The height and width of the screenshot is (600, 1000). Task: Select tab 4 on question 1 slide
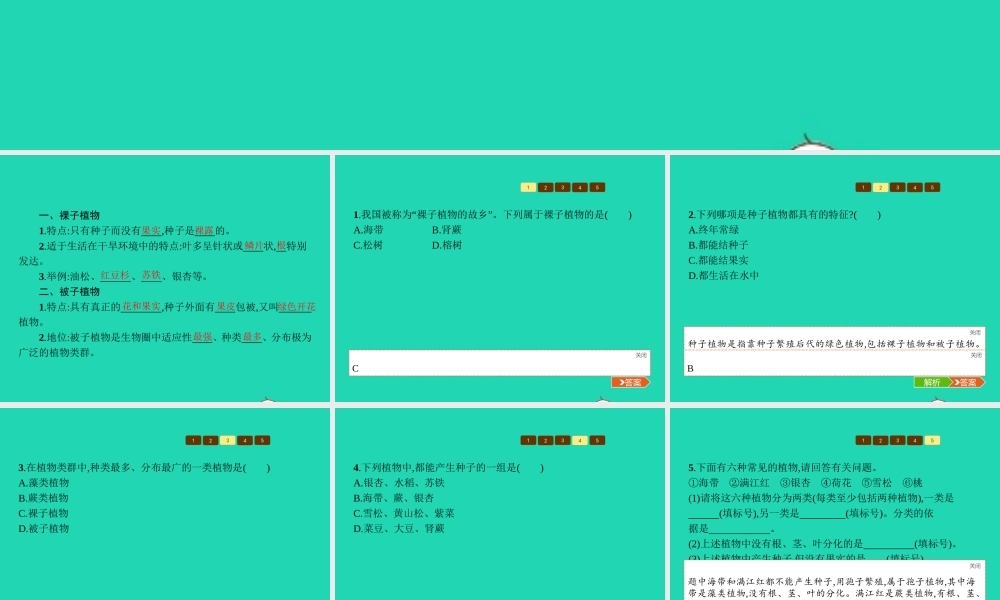[580, 187]
